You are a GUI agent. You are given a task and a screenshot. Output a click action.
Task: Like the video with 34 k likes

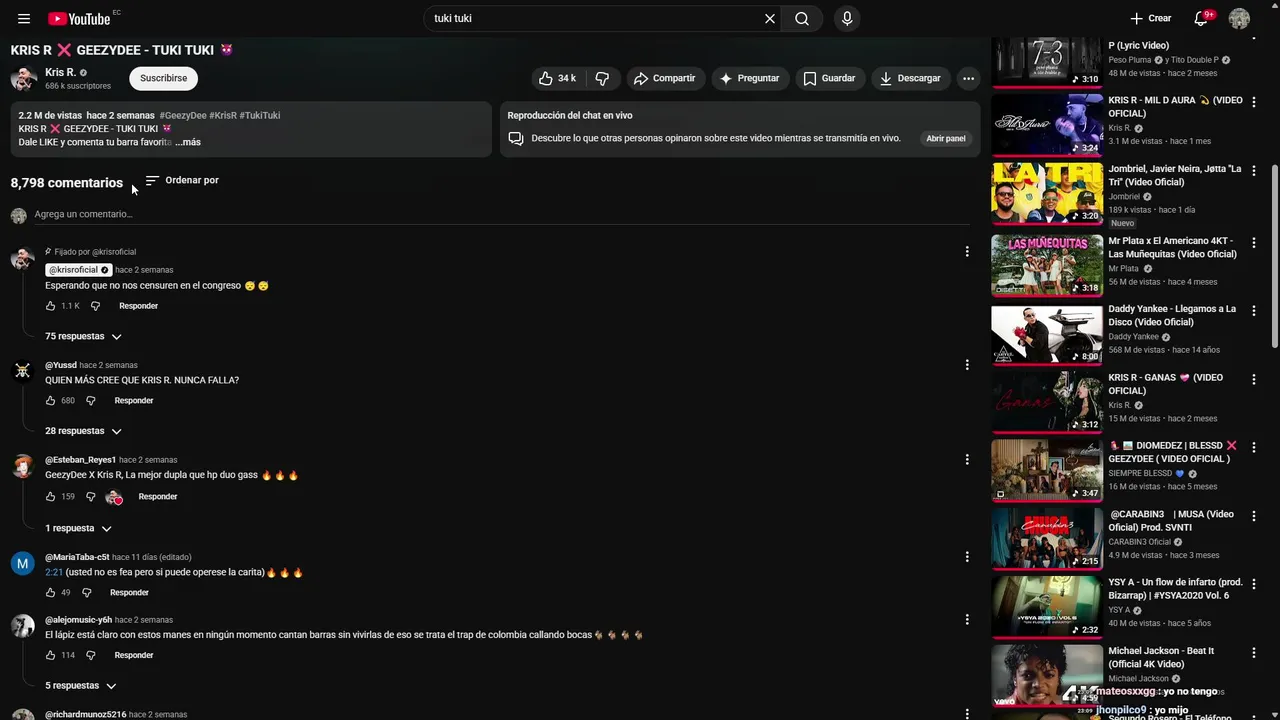point(558,78)
